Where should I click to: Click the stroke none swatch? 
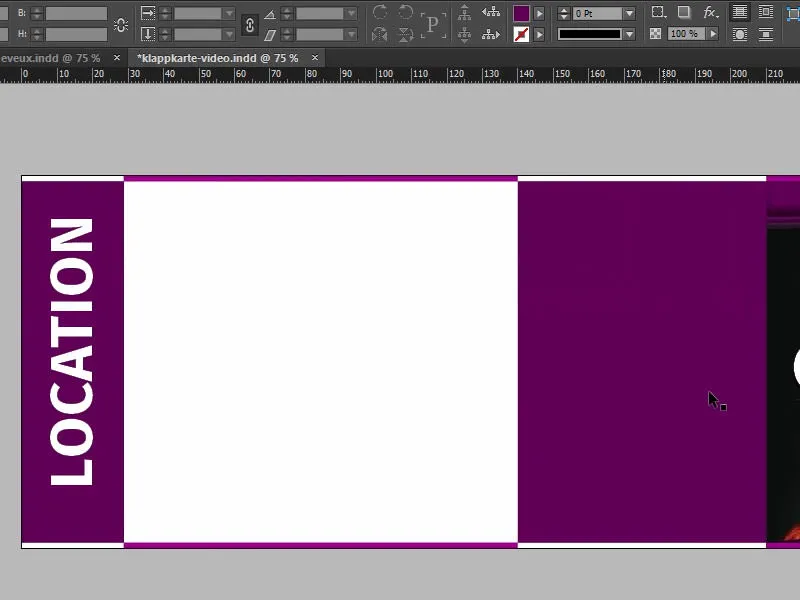pos(521,34)
